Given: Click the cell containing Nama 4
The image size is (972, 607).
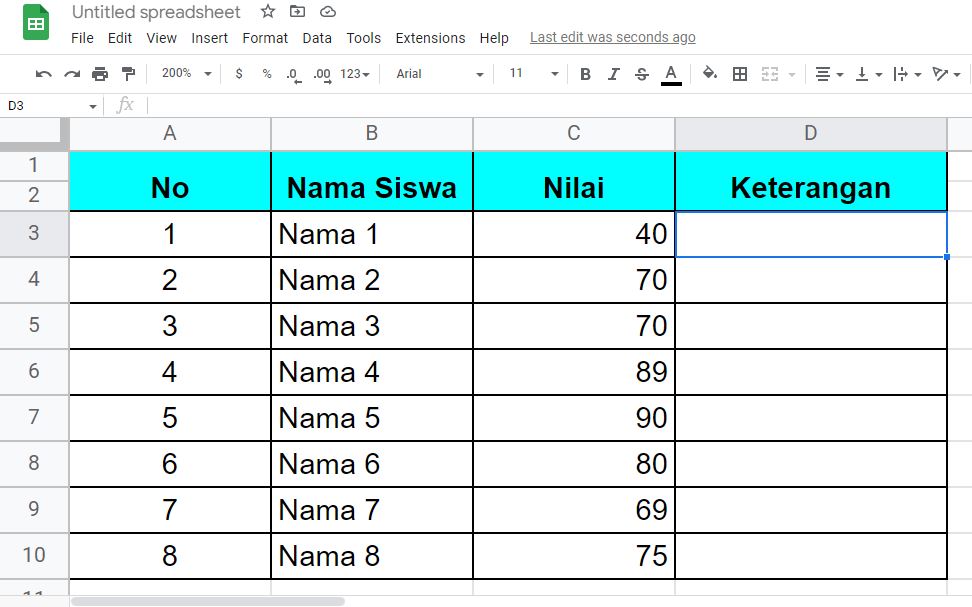Looking at the screenshot, I should pyautogui.click(x=372, y=372).
